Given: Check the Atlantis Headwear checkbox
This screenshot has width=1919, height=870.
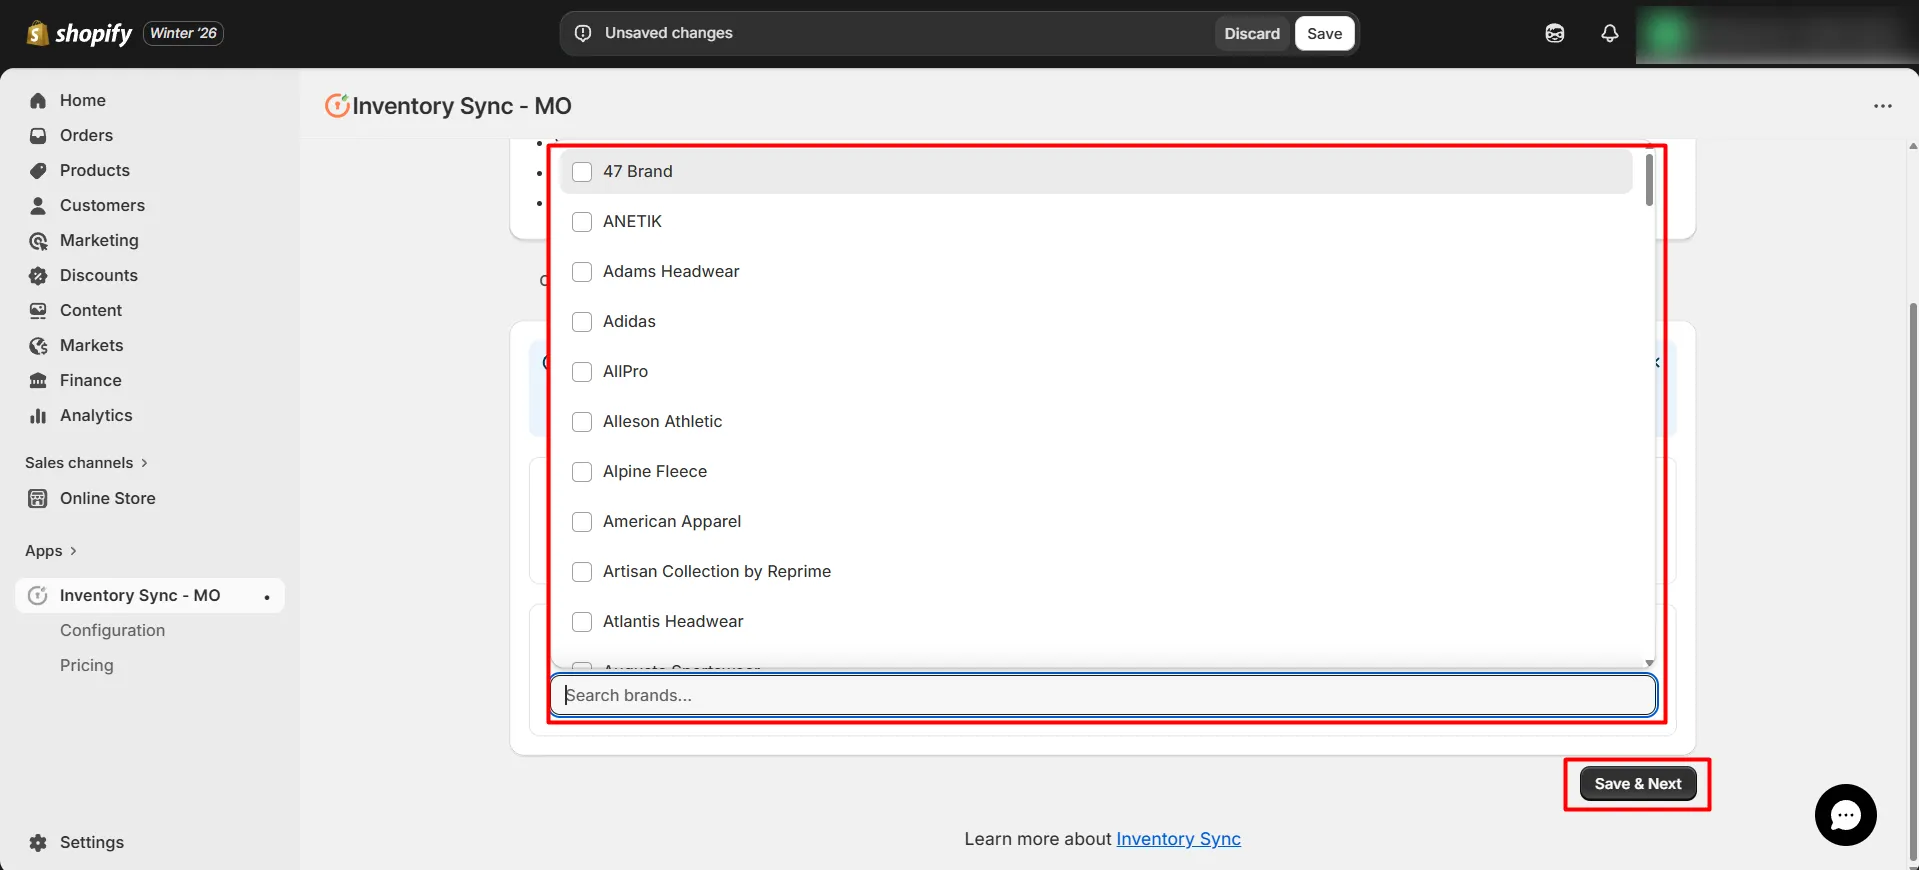Looking at the screenshot, I should coord(582,622).
